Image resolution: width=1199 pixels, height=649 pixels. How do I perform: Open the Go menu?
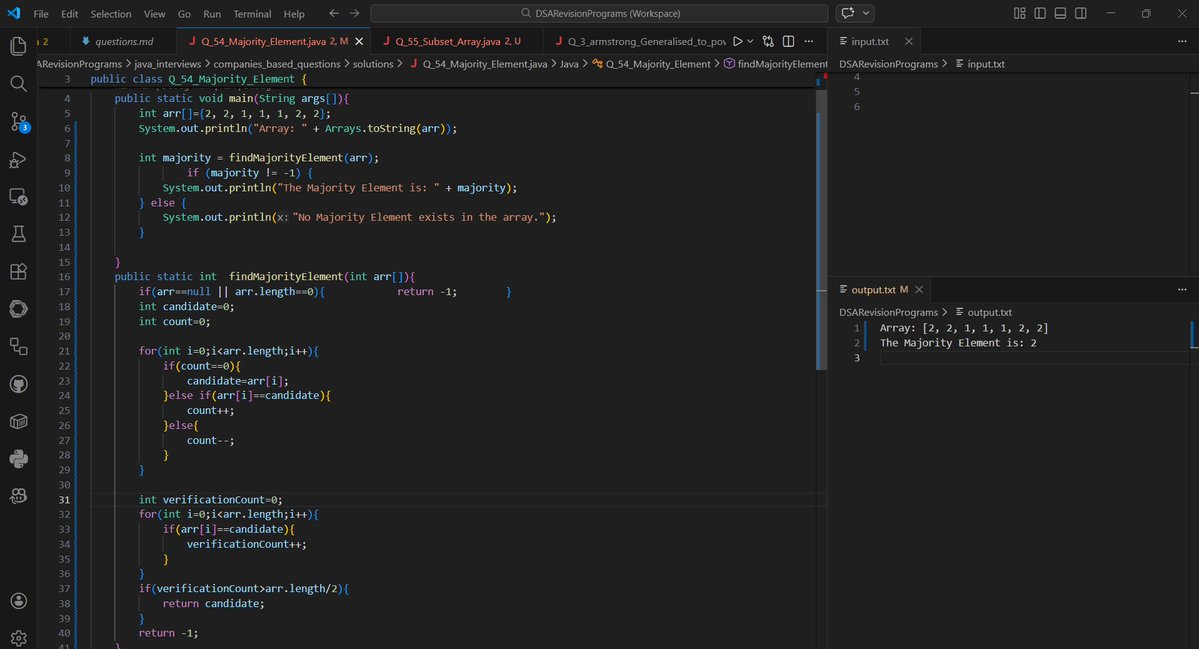click(x=184, y=14)
